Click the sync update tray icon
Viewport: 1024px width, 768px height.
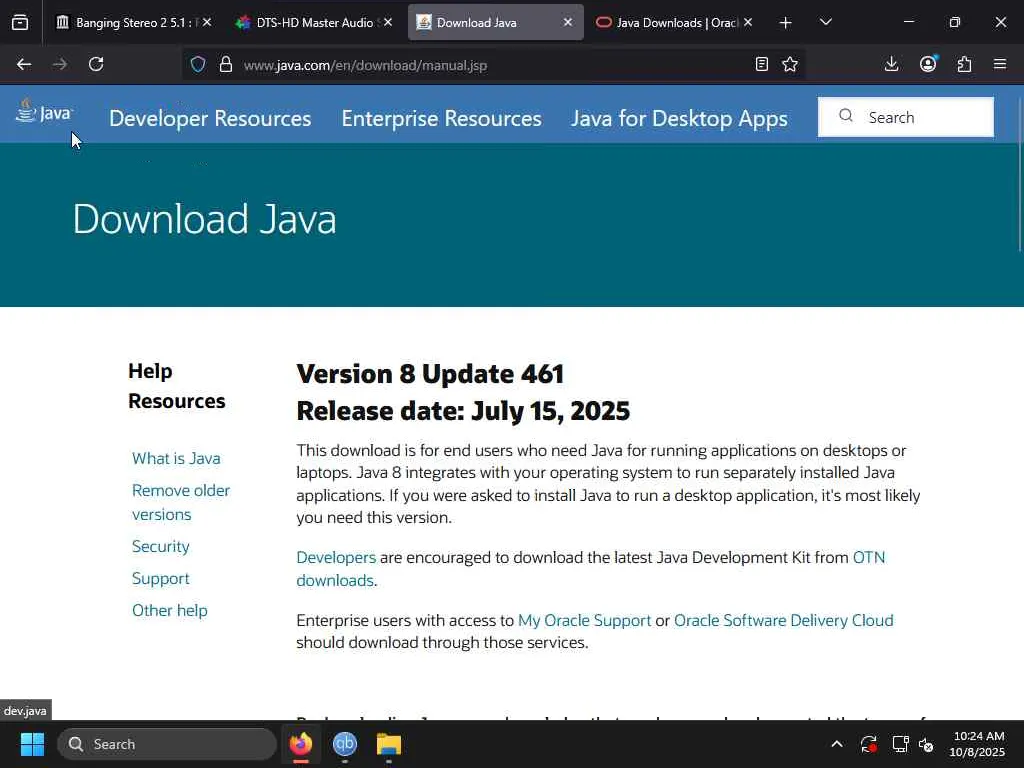tap(869, 744)
